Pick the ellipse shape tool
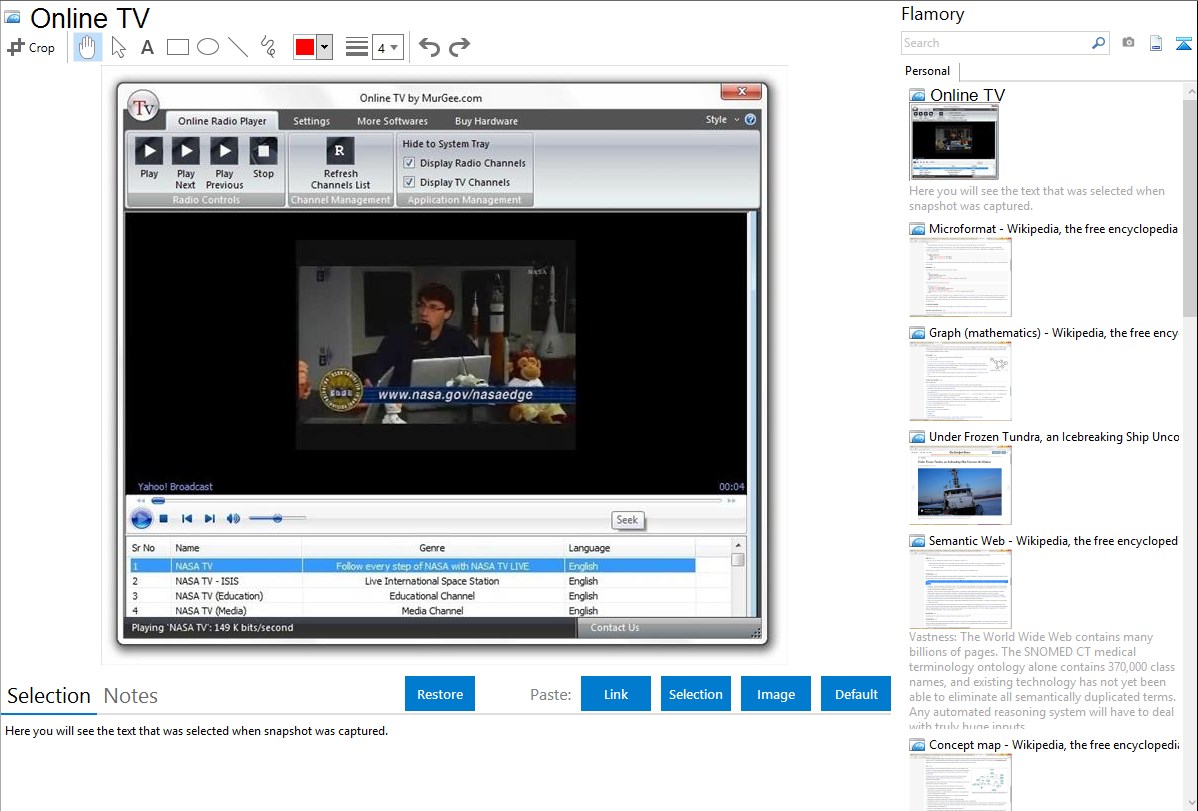The image size is (1198, 811). click(x=208, y=47)
